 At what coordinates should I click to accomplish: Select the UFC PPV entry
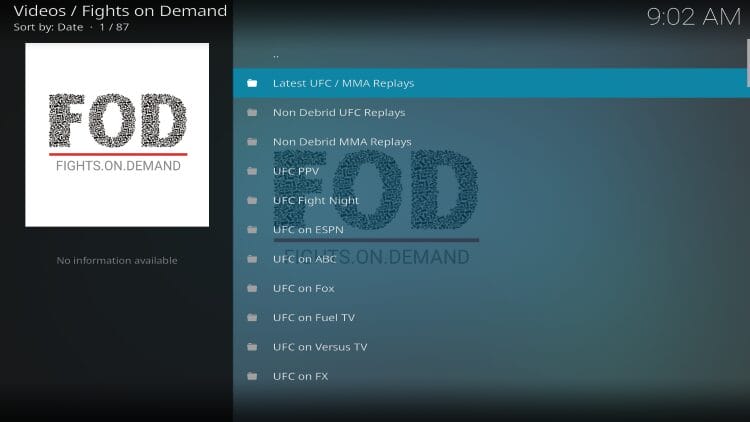tap(491, 171)
